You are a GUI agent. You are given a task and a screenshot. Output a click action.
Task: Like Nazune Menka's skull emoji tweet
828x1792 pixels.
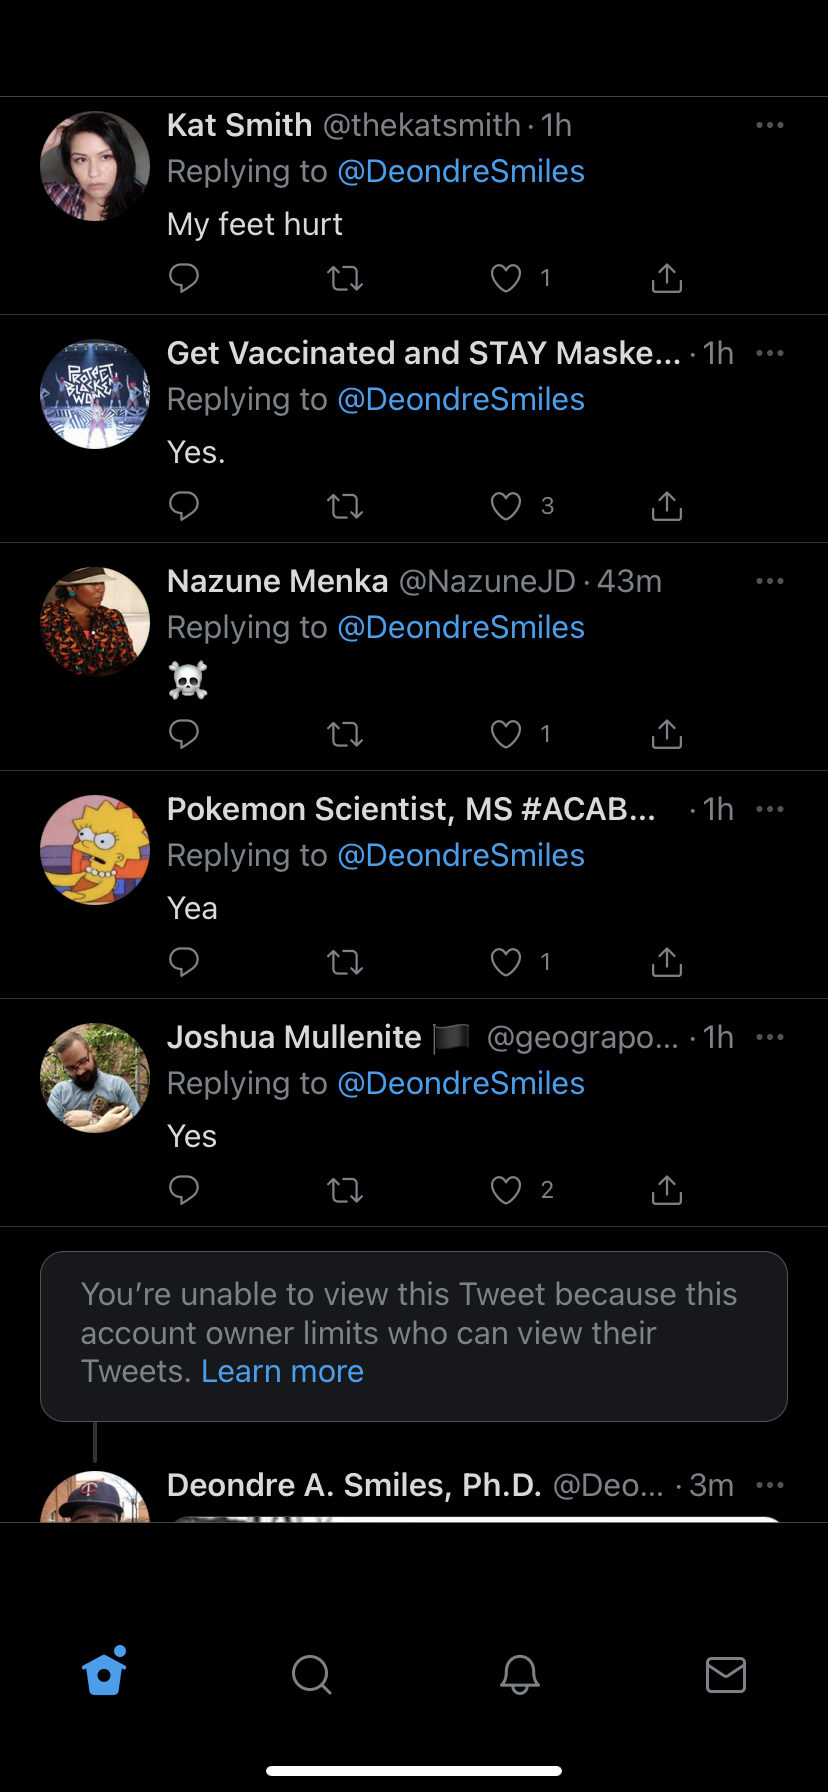[506, 734]
